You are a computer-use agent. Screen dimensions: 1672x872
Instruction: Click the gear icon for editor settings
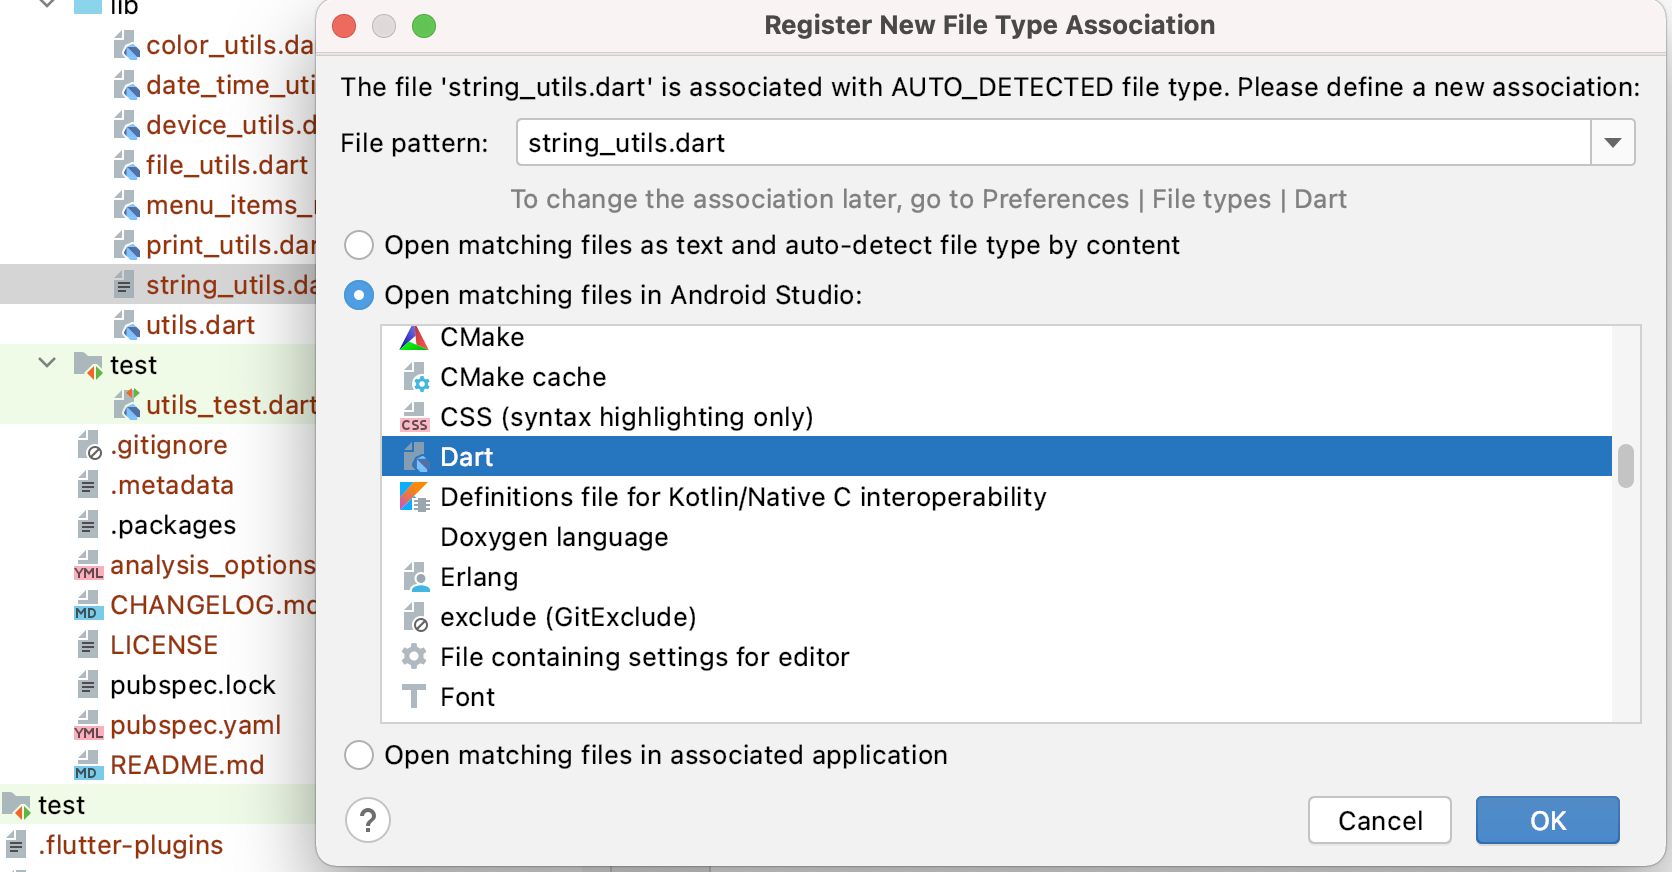coord(414,657)
